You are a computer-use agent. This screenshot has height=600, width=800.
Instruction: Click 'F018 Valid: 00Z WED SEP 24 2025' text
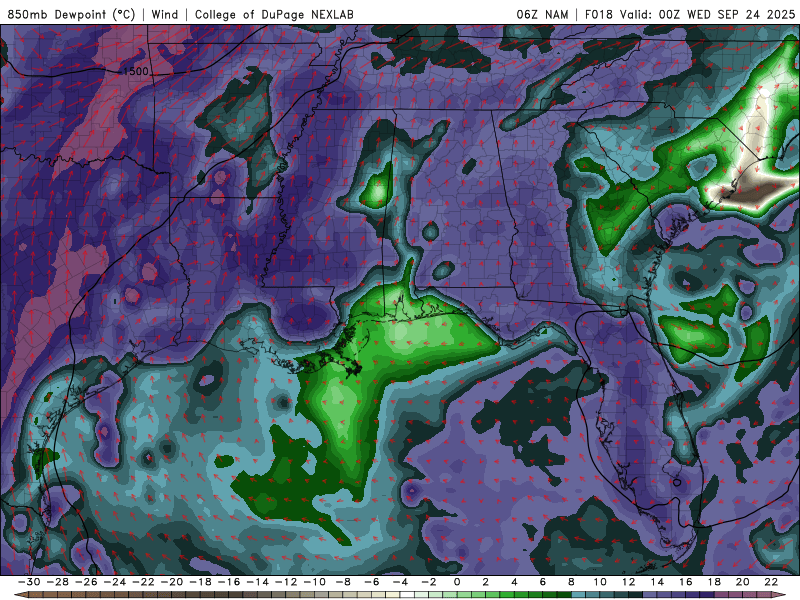(690, 14)
